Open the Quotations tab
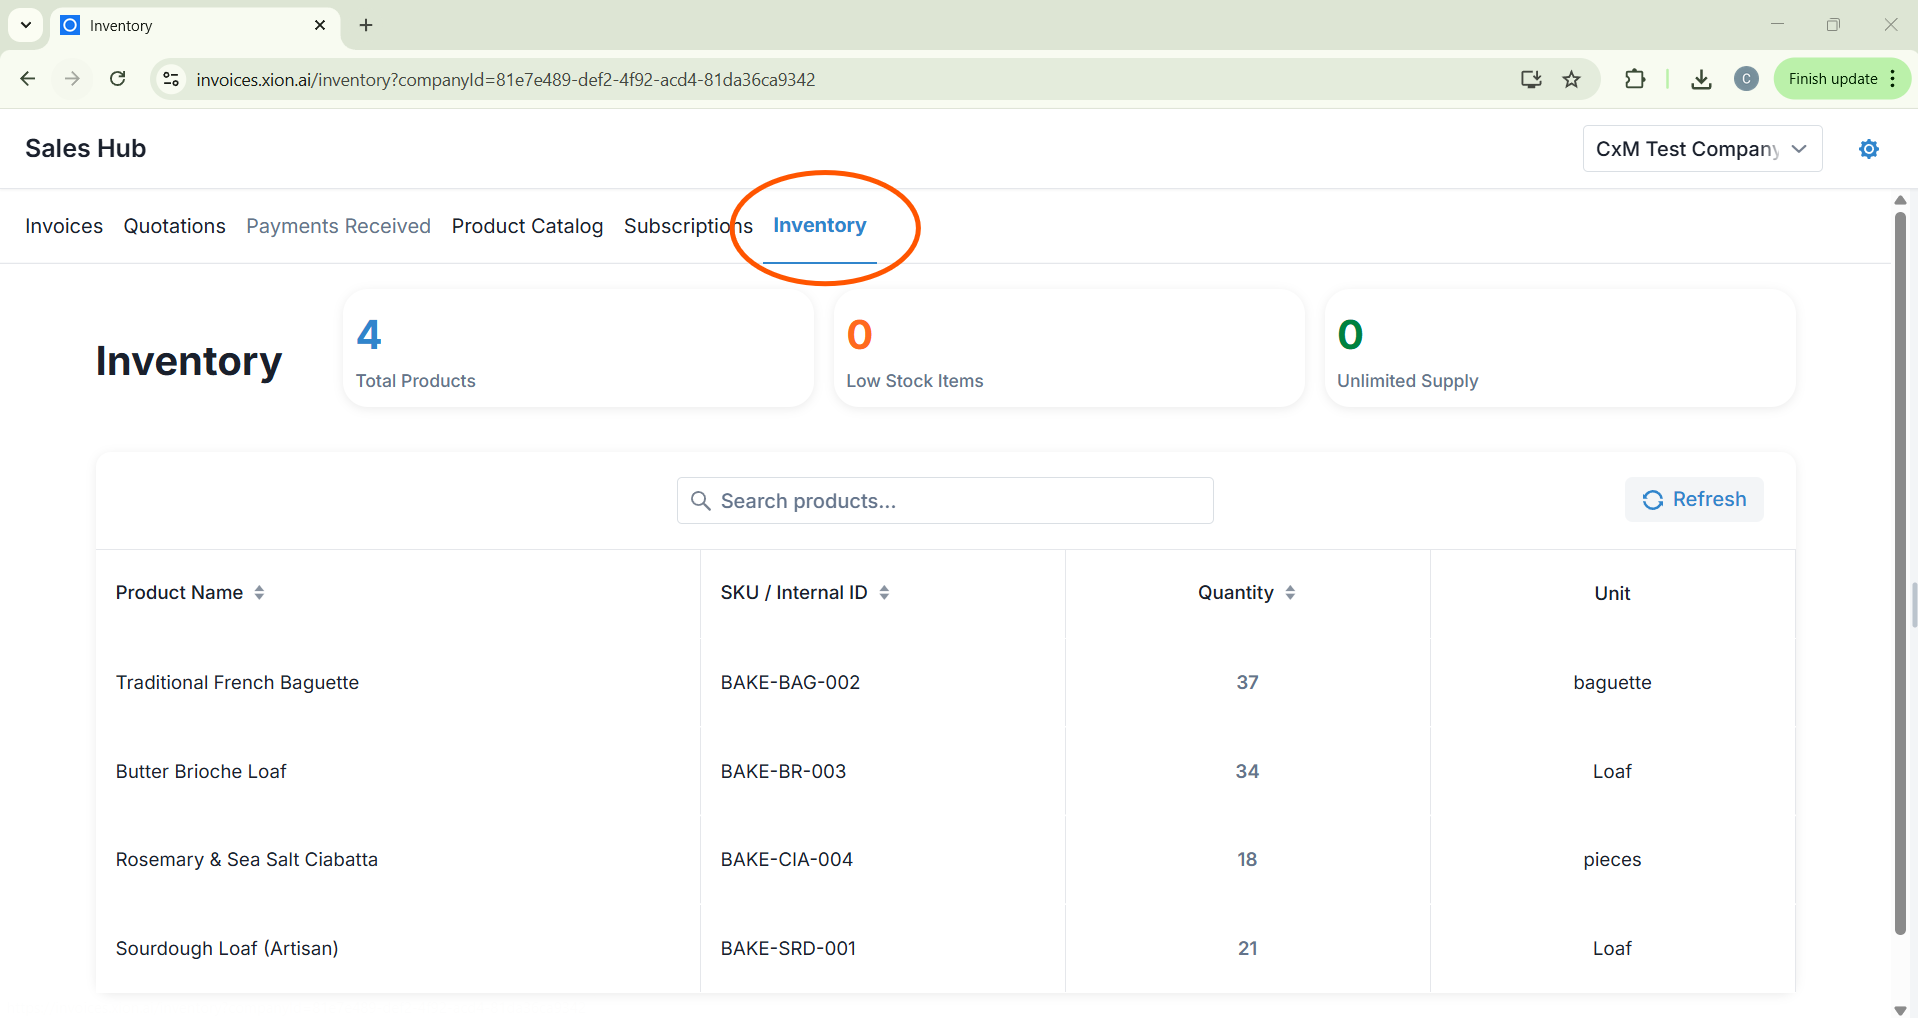Screen dimensions: 1918x1018 pos(174,226)
